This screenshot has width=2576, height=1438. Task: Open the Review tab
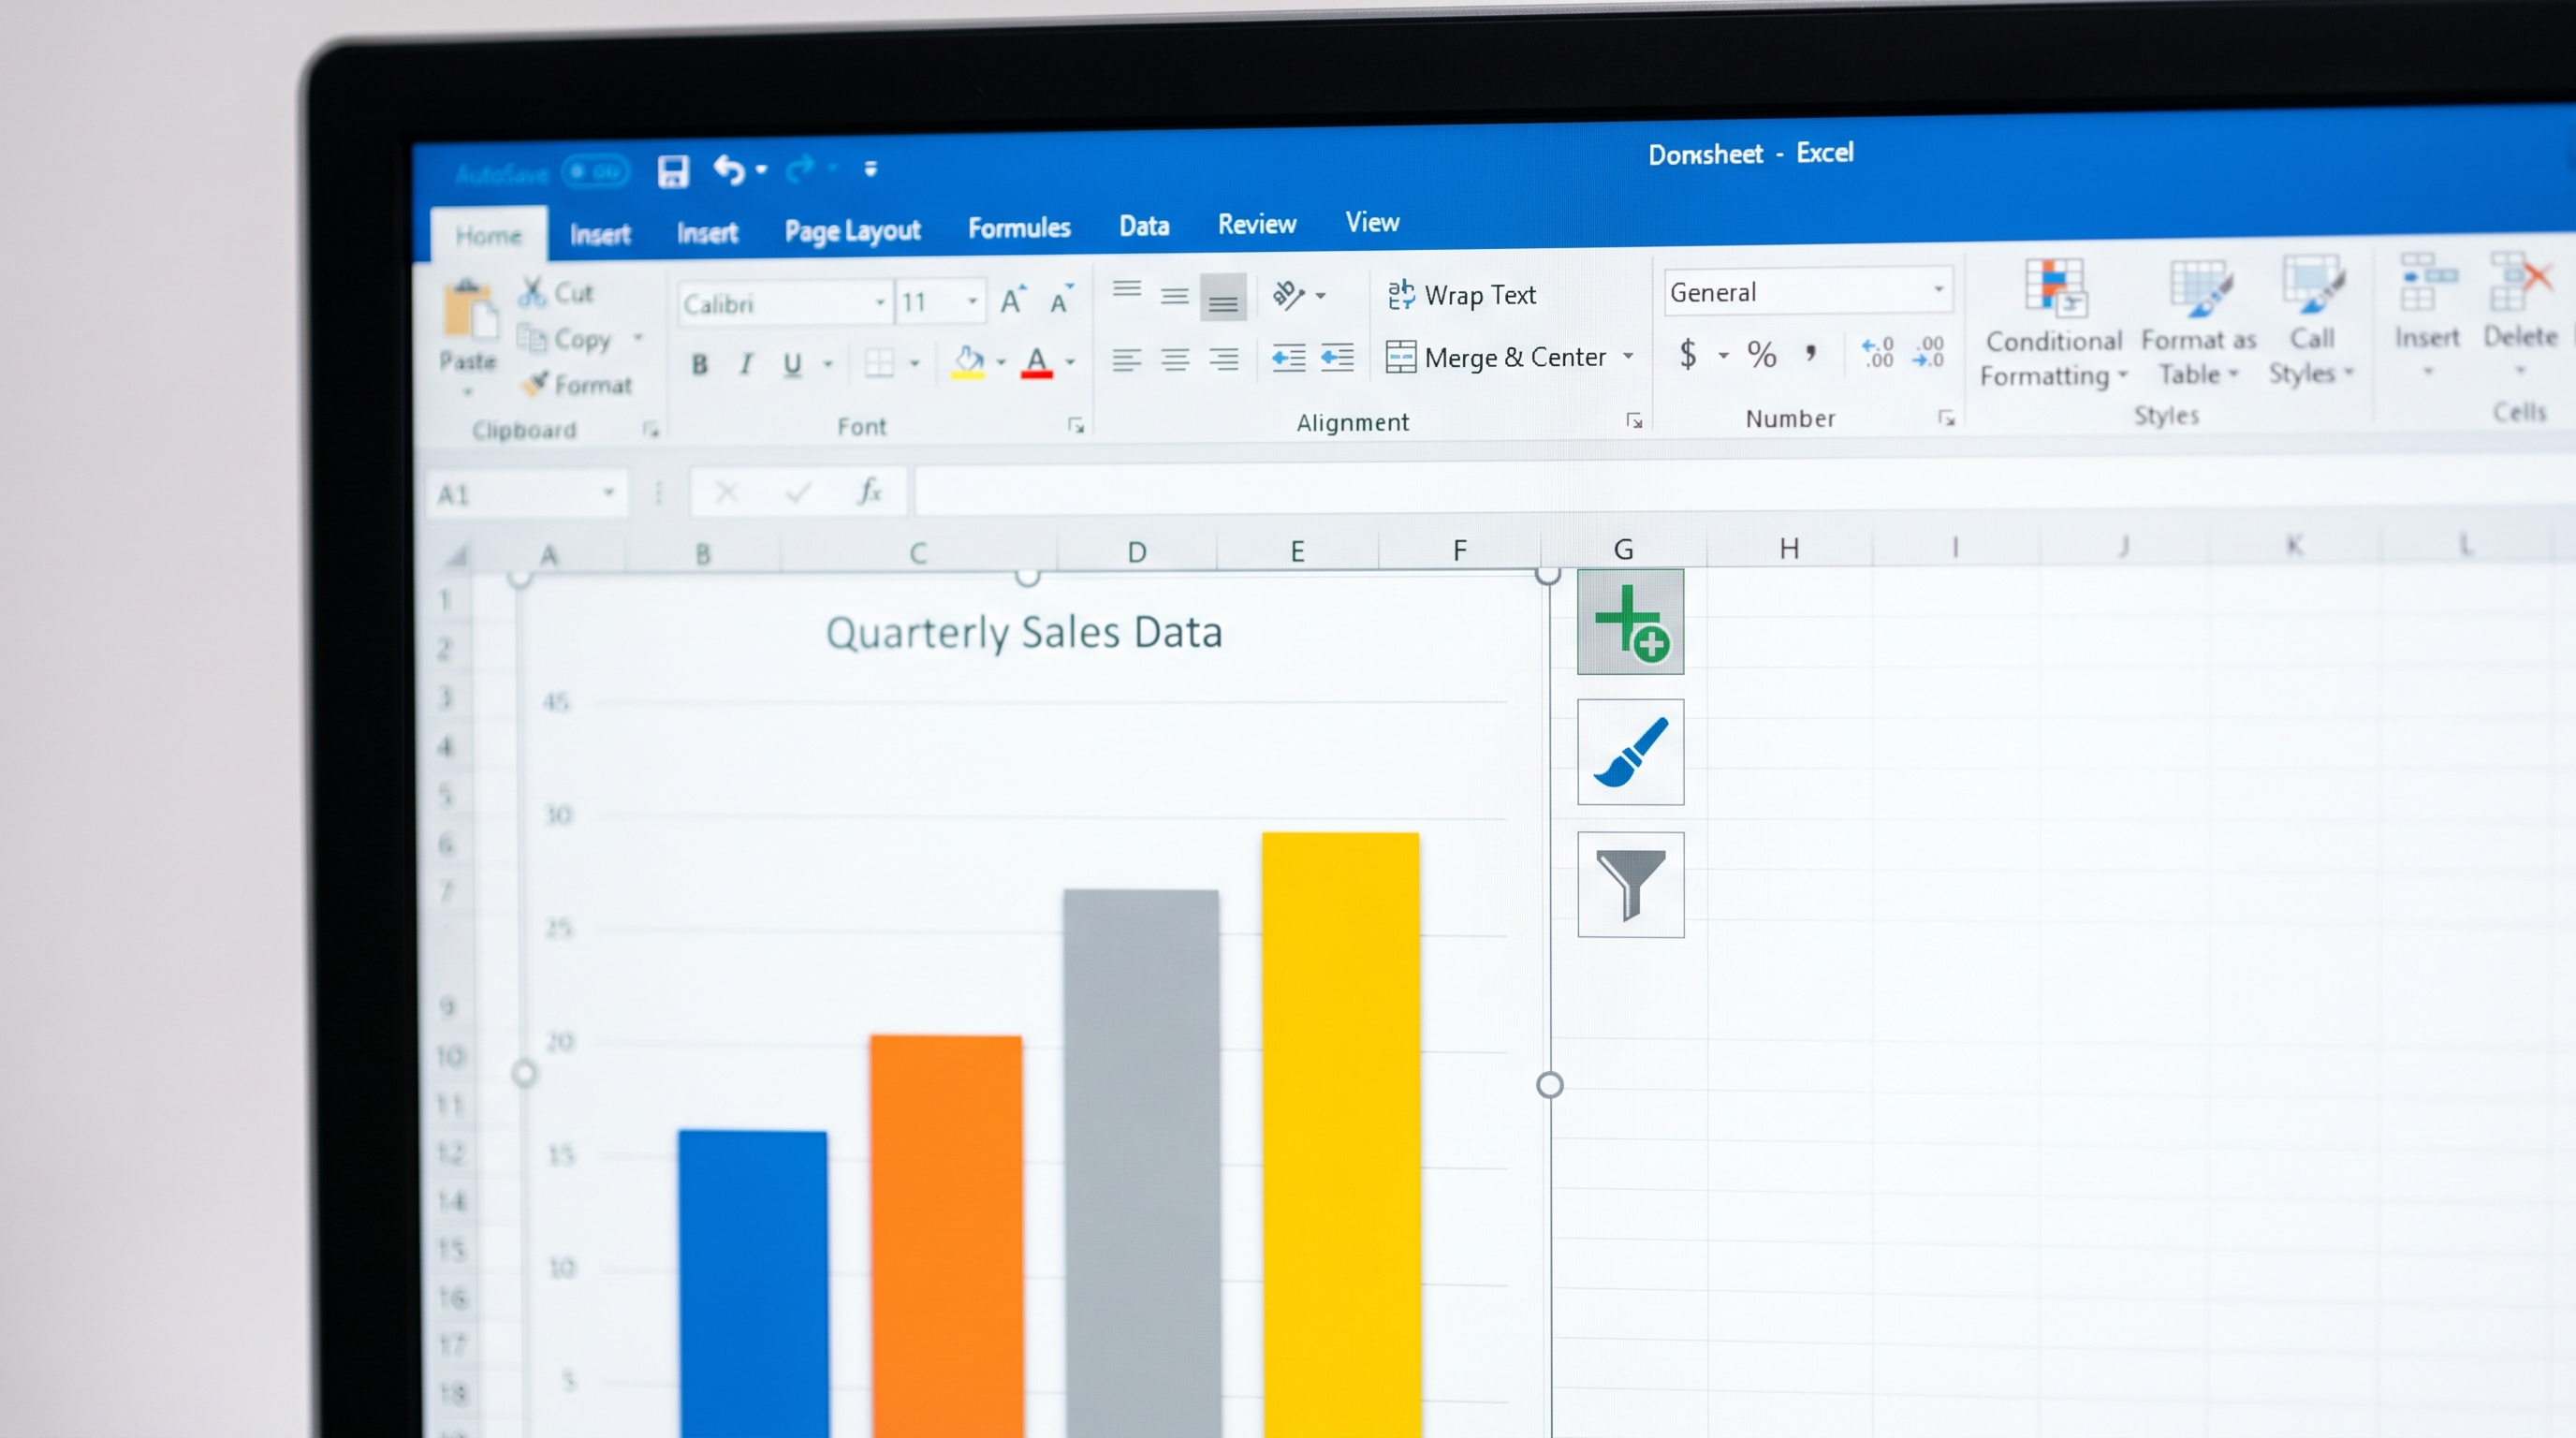[x=1257, y=224]
